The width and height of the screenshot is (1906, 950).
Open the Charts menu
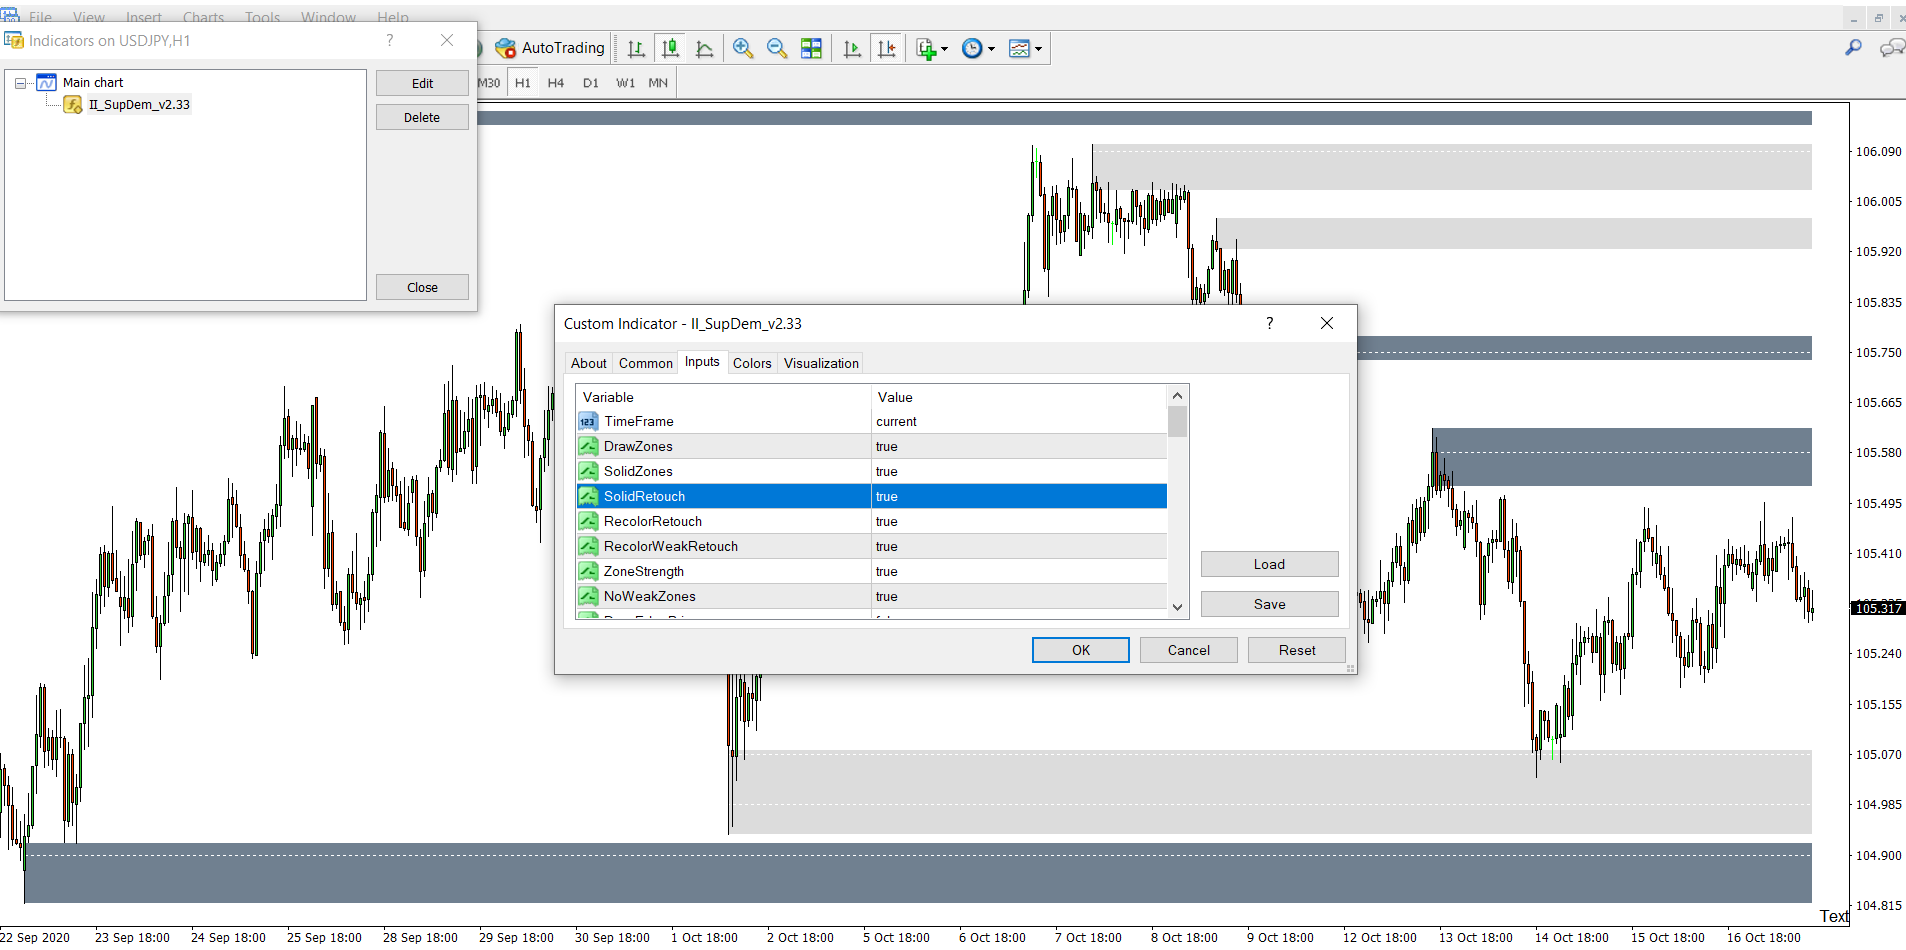(203, 17)
